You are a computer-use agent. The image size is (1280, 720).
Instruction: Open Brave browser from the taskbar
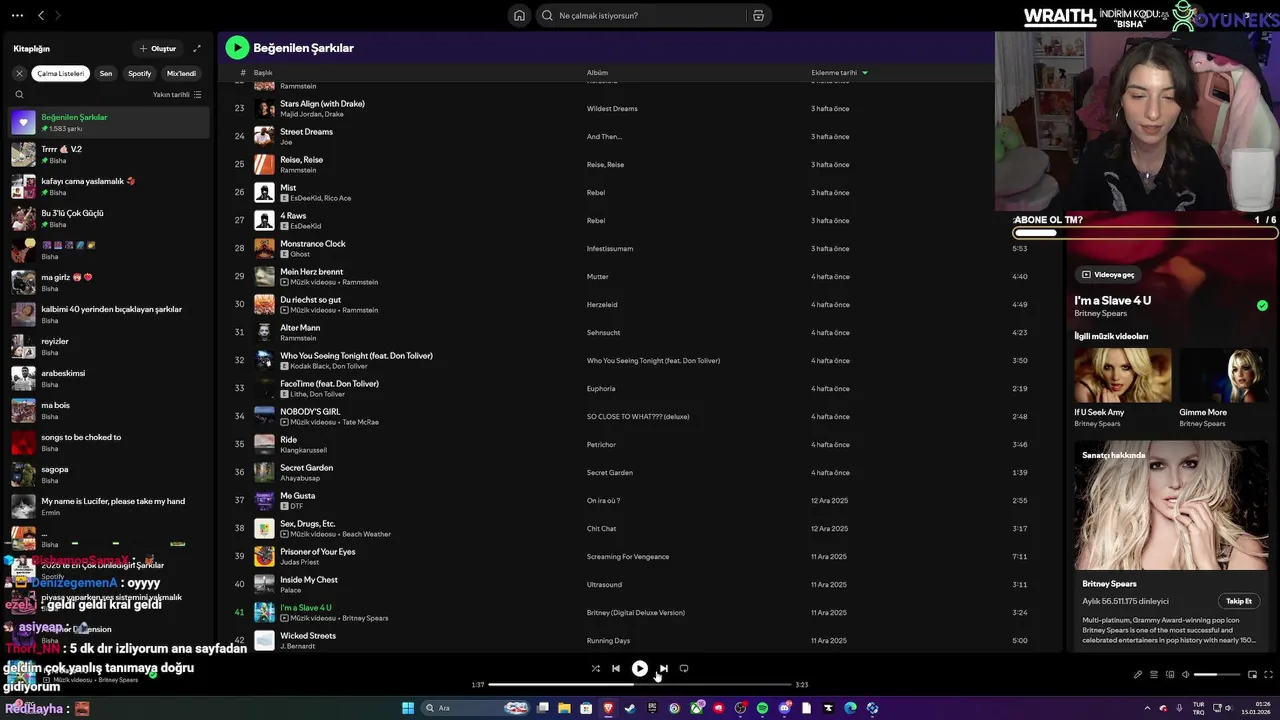(x=608, y=708)
